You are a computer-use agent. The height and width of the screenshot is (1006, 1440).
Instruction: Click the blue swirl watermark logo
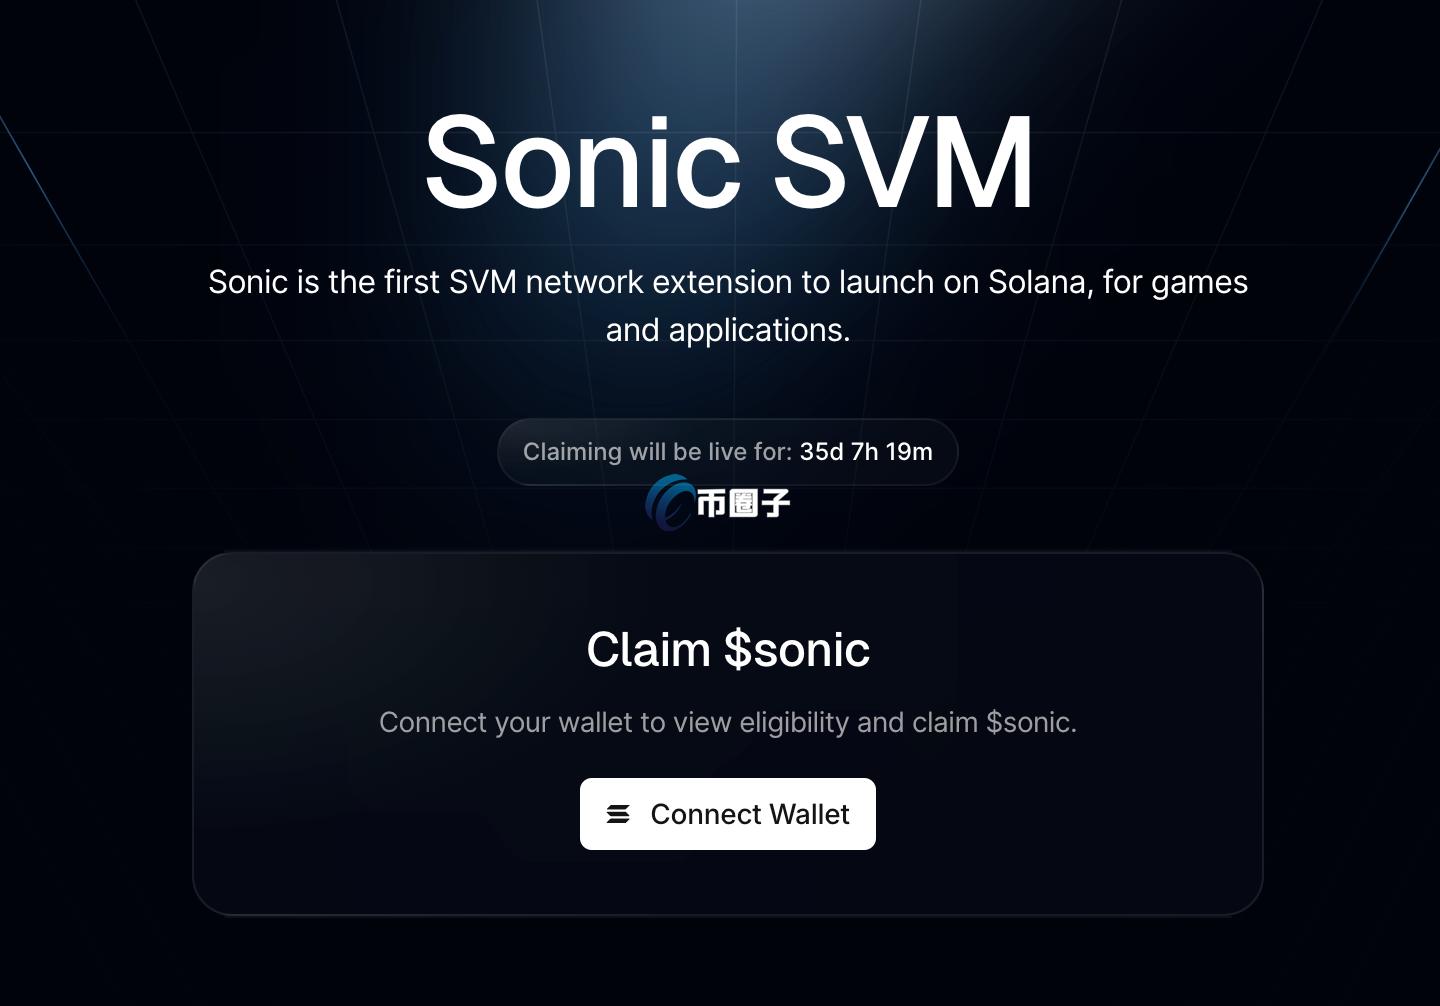pyautogui.click(x=668, y=502)
